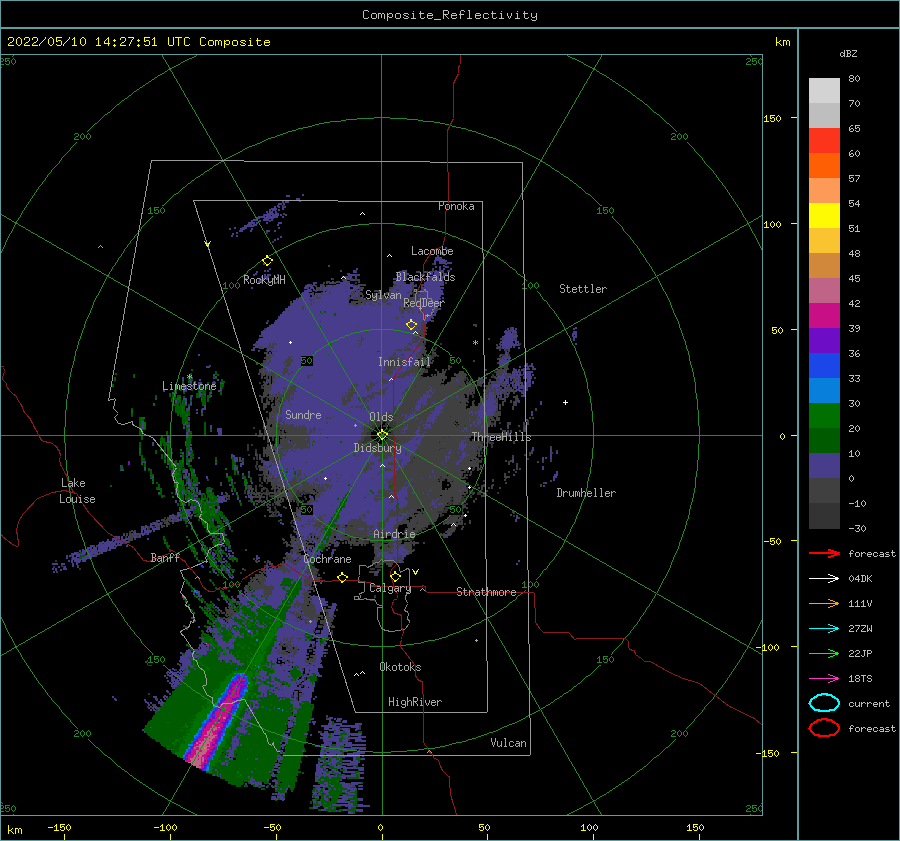
Task: Click the HighRiver town label
Action: [x=415, y=702]
